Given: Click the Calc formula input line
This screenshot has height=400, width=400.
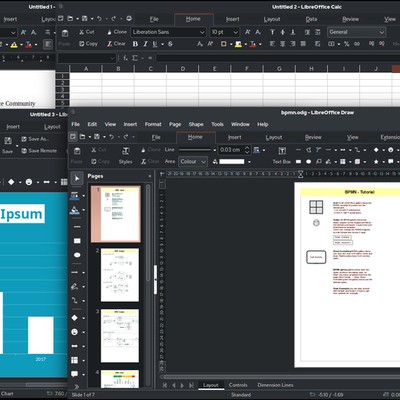Looking at the screenshot, I should tap(278, 58).
